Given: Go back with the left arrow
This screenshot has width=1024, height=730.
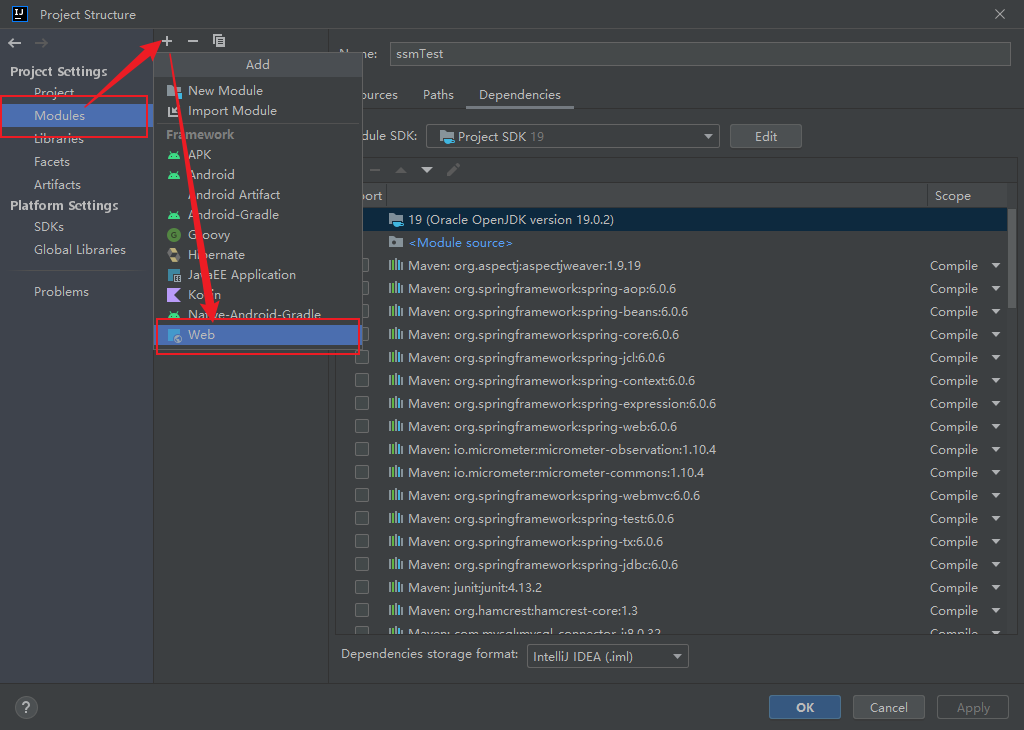Looking at the screenshot, I should point(15,43).
